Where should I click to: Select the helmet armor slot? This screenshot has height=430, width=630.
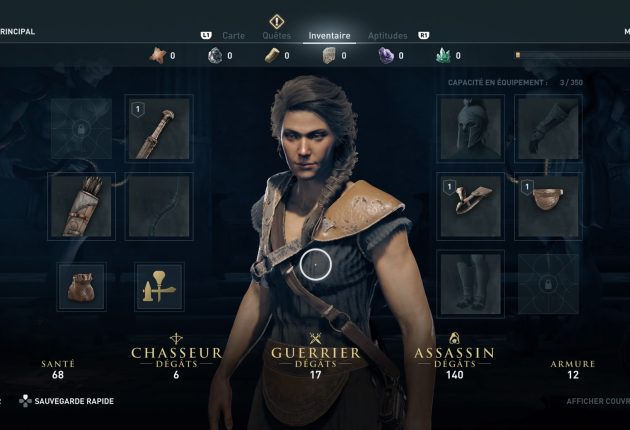470,129
